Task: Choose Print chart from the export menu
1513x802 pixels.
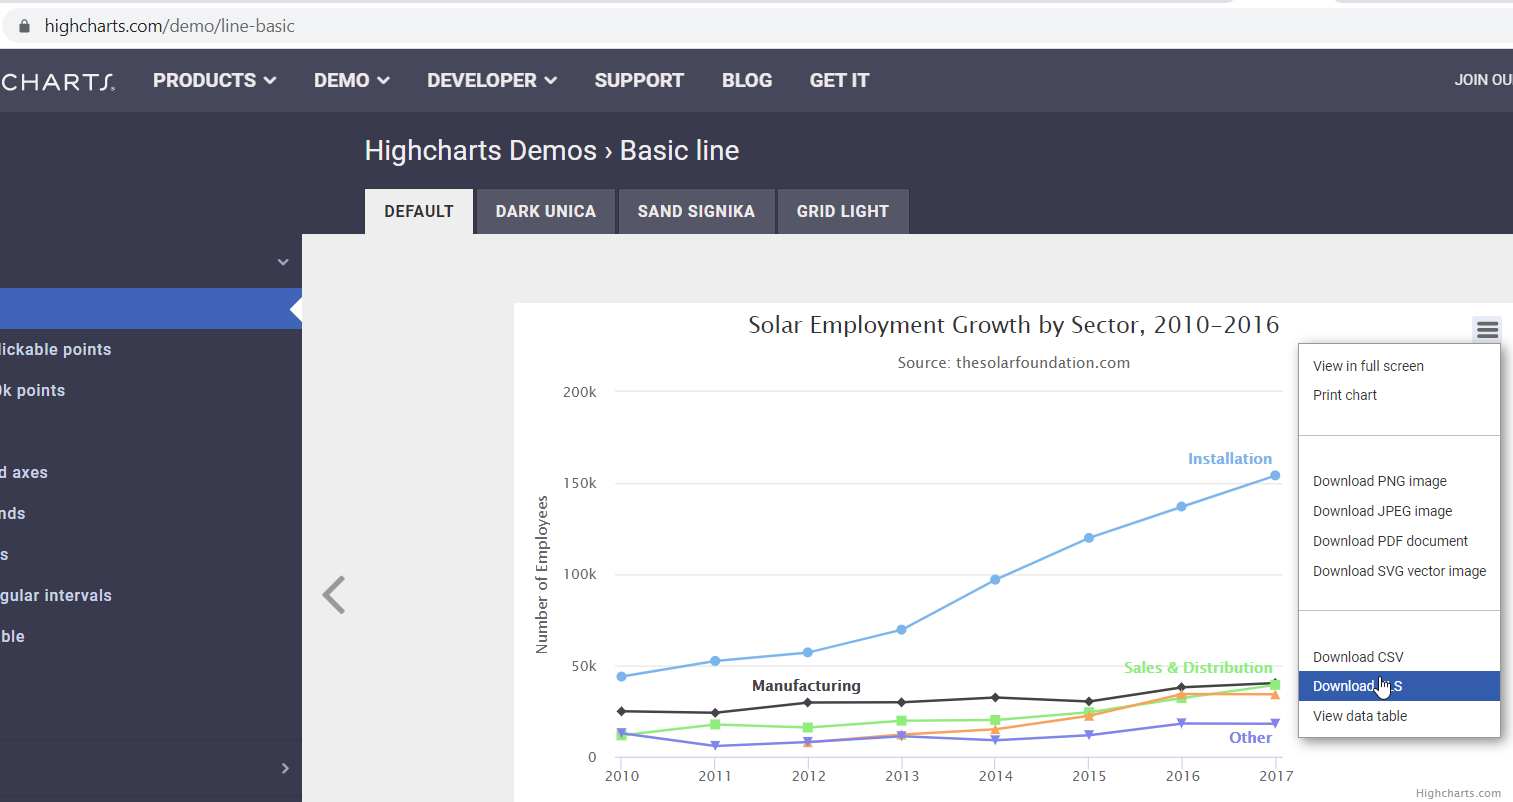Action: [1344, 395]
